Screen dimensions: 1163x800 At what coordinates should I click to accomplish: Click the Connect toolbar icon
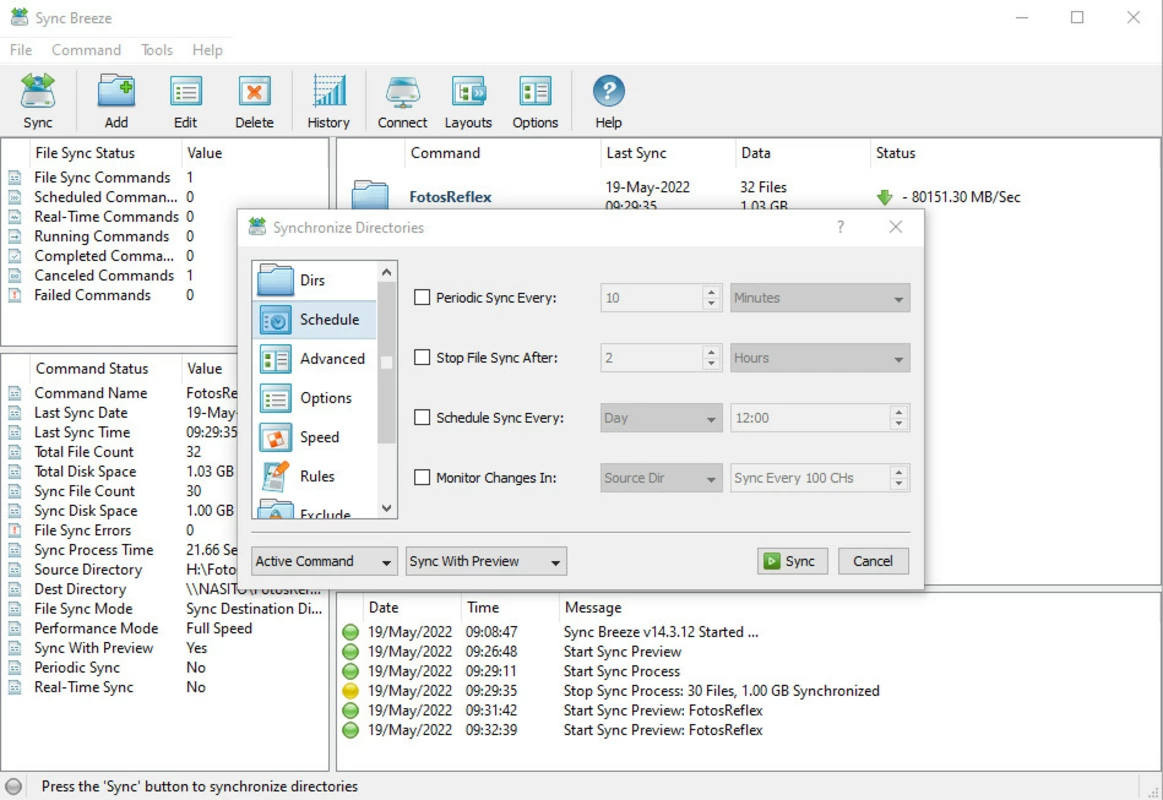click(403, 102)
